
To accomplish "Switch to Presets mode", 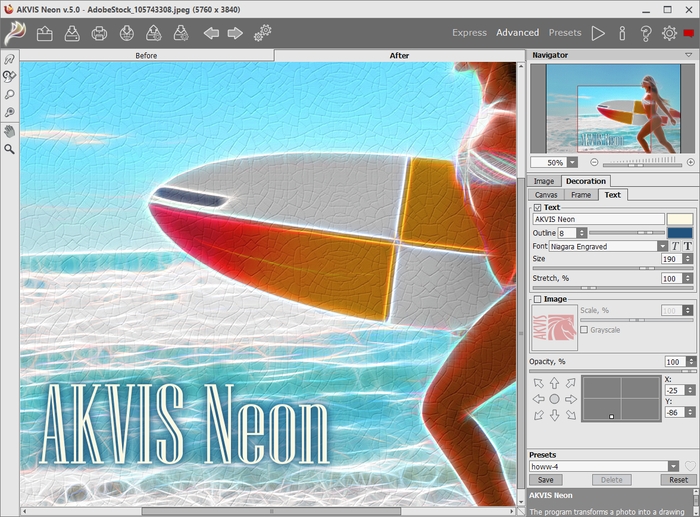I will pos(565,33).
